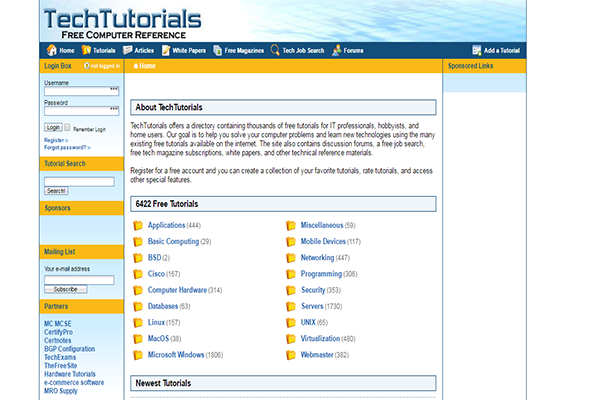Click the Databases folder icon

138,306
